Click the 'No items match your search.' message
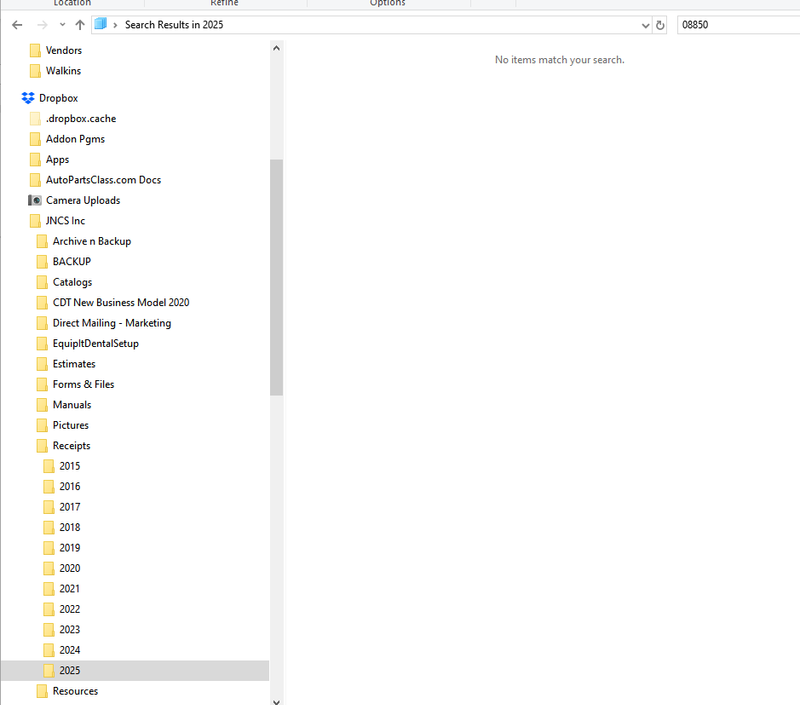 pos(560,60)
